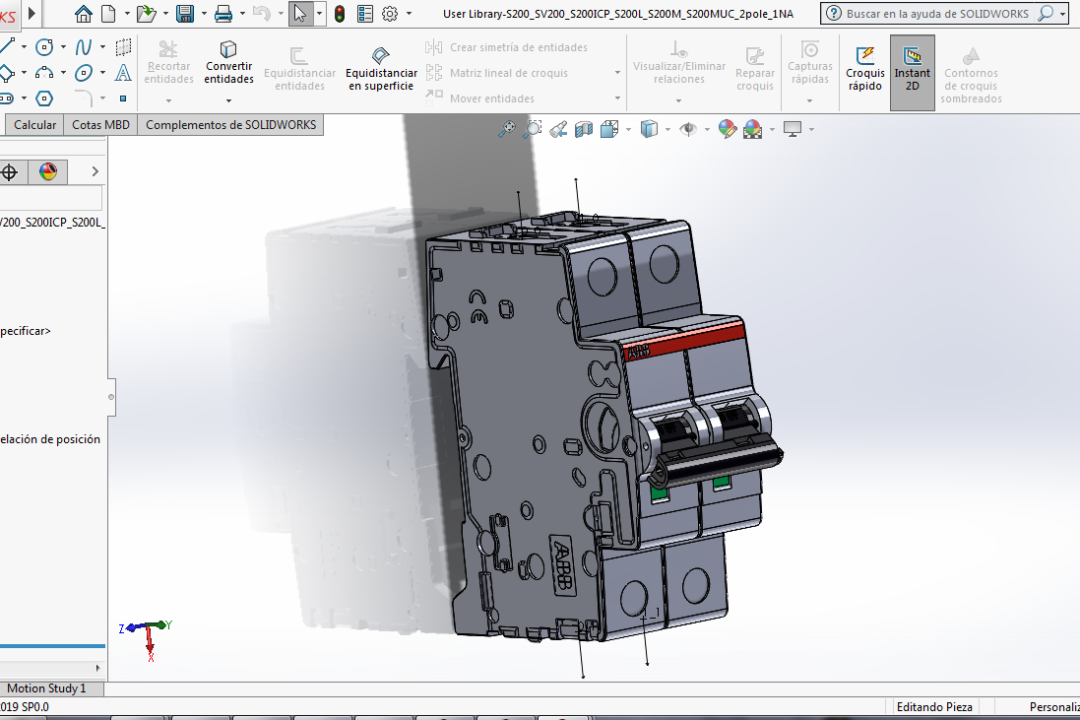Viewport: 1080px width, 720px height.
Task: Select the Circle sketch tool
Action: pos(44,47)
